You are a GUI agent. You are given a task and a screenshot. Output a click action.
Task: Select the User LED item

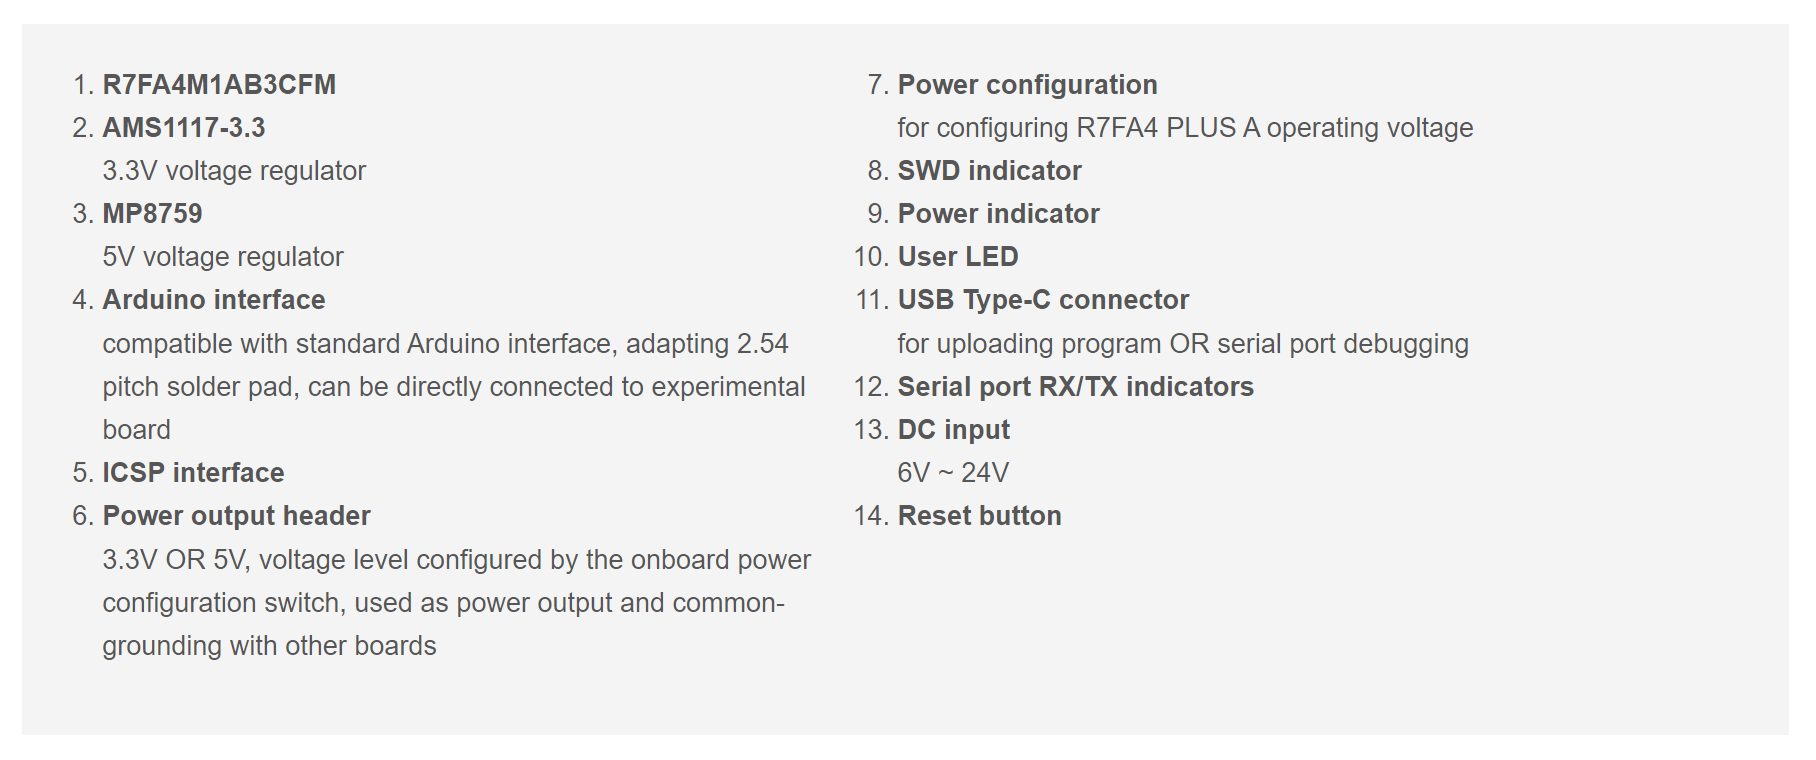coord(957,257)
